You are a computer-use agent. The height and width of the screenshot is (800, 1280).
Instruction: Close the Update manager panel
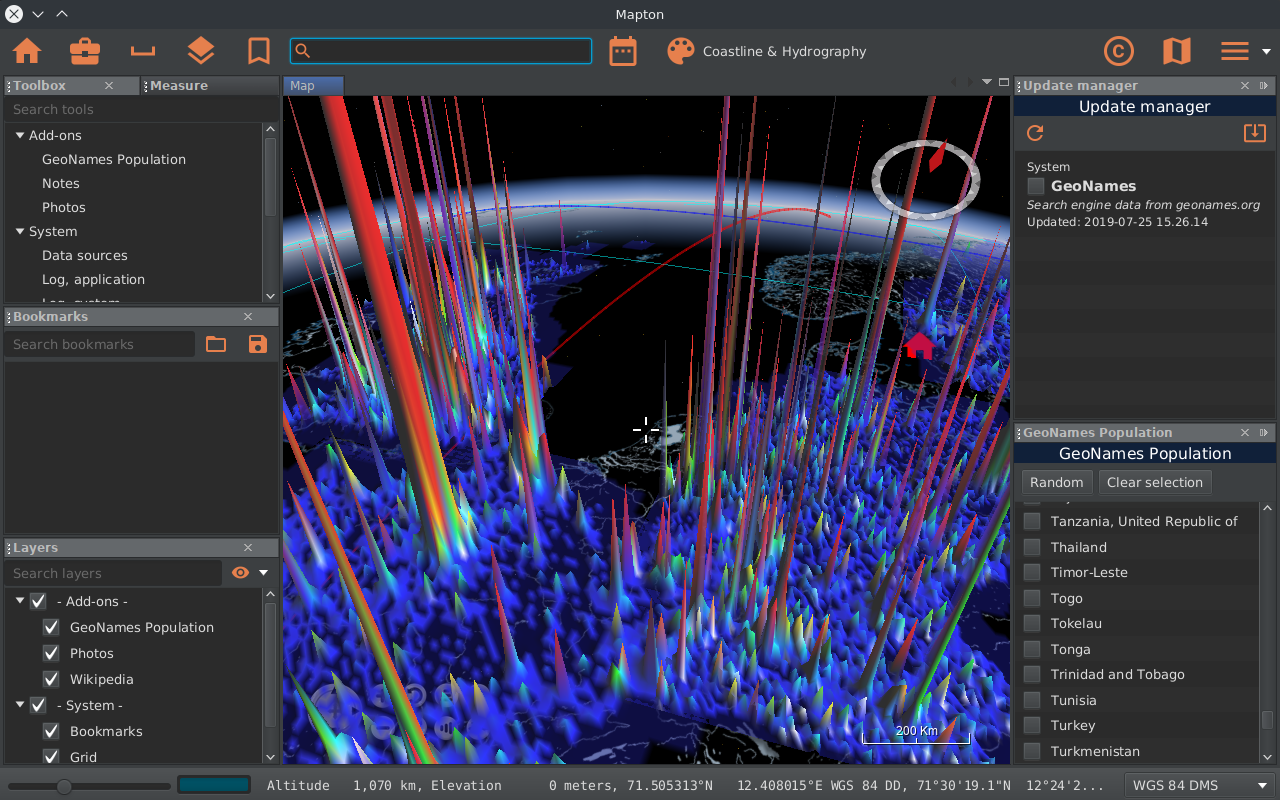1245,86
